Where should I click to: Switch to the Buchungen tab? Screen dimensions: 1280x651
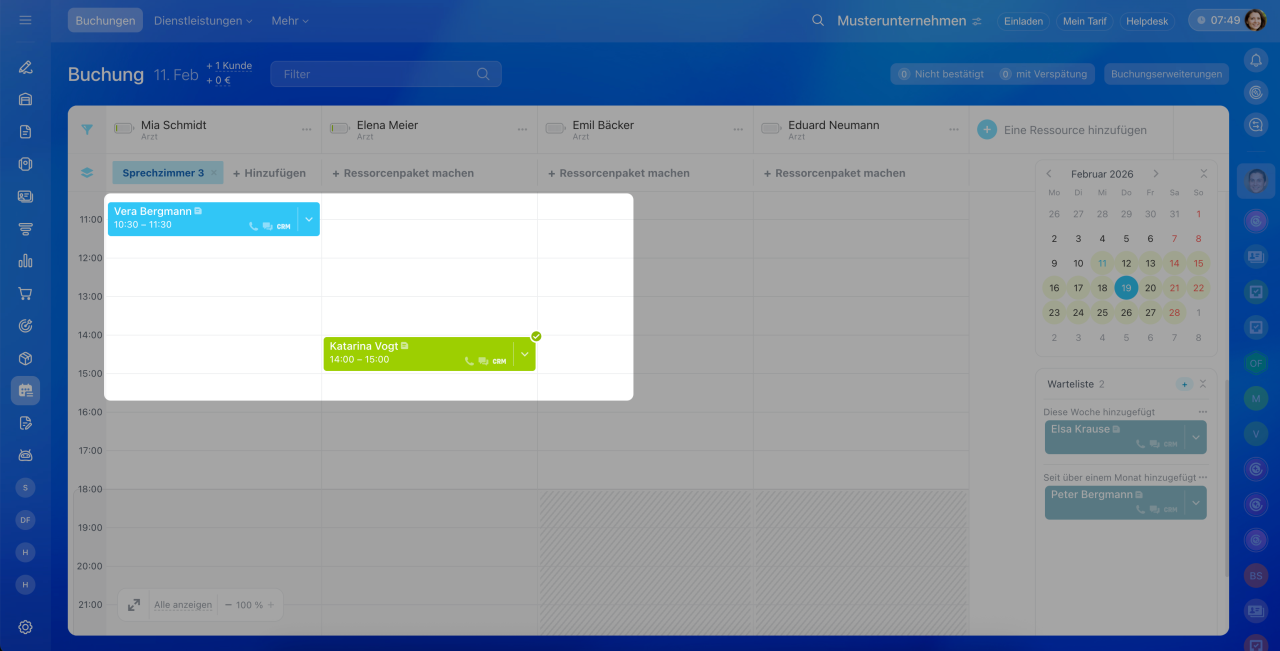pyautogui.click(x=105, y=21)
